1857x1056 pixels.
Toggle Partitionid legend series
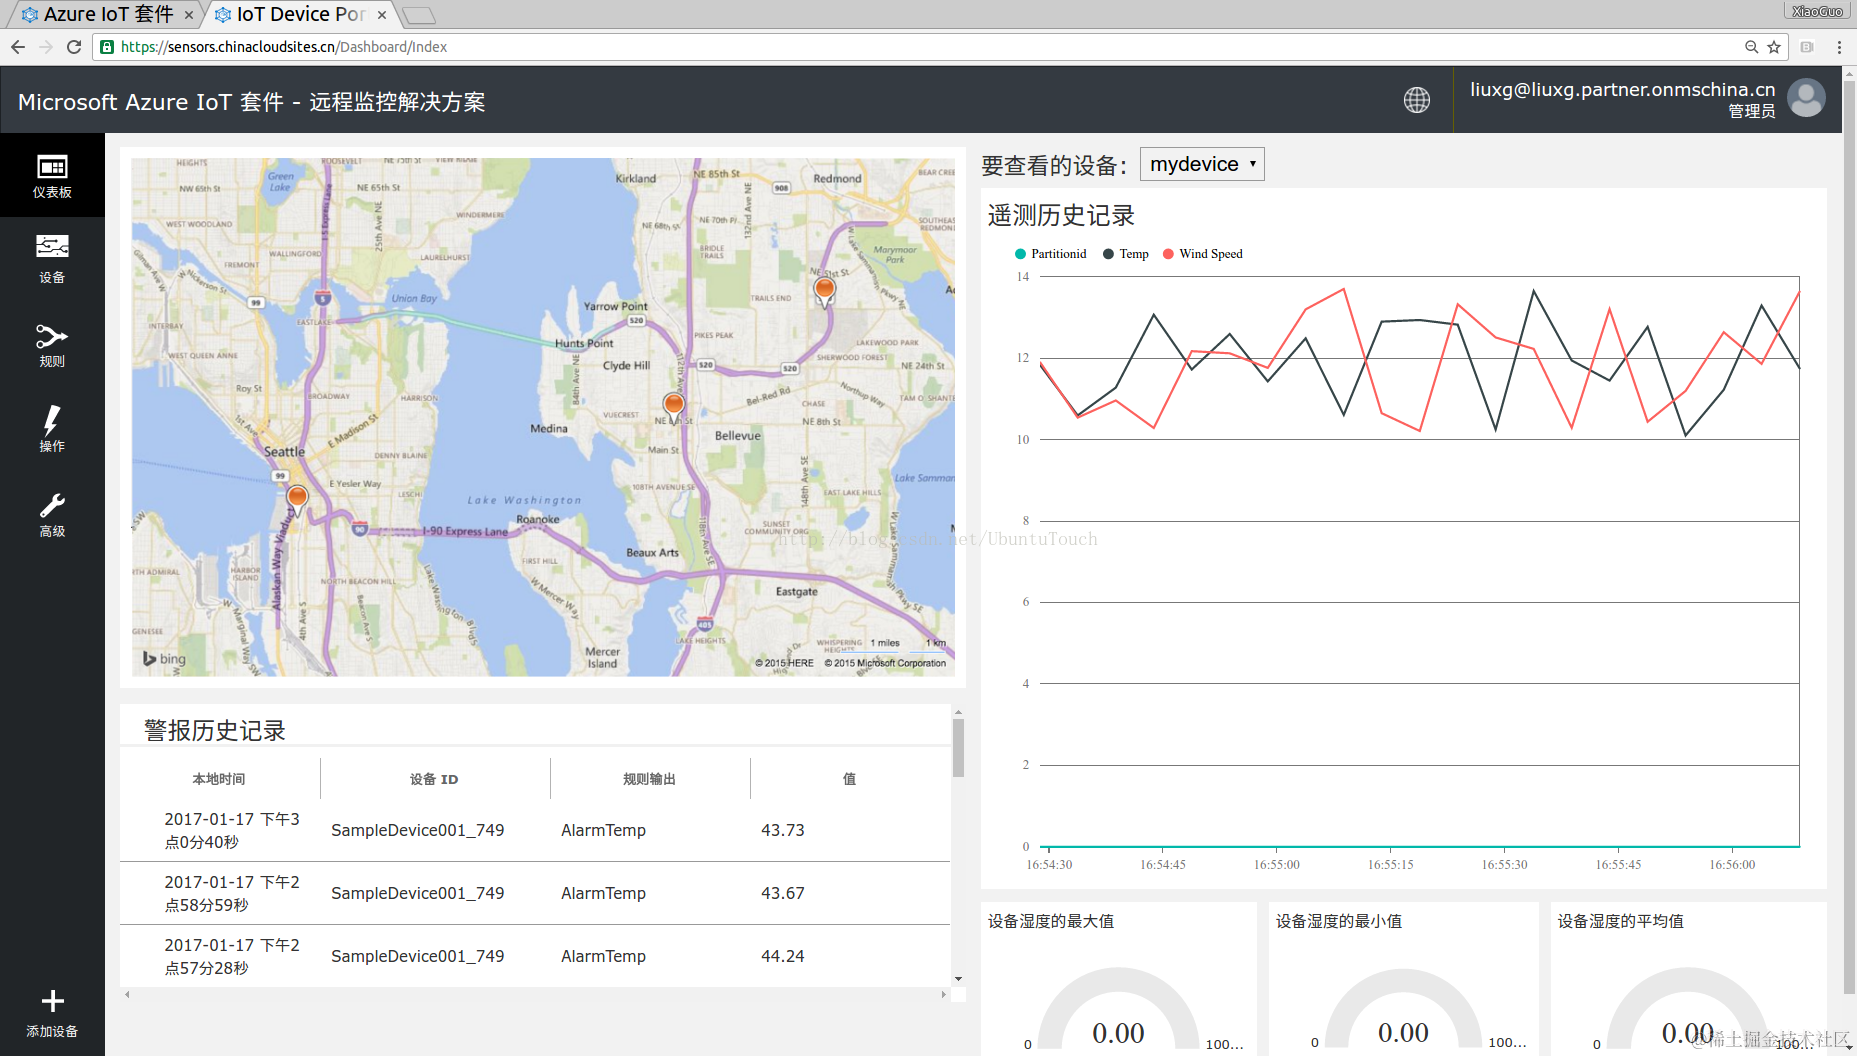[1050, 254]
